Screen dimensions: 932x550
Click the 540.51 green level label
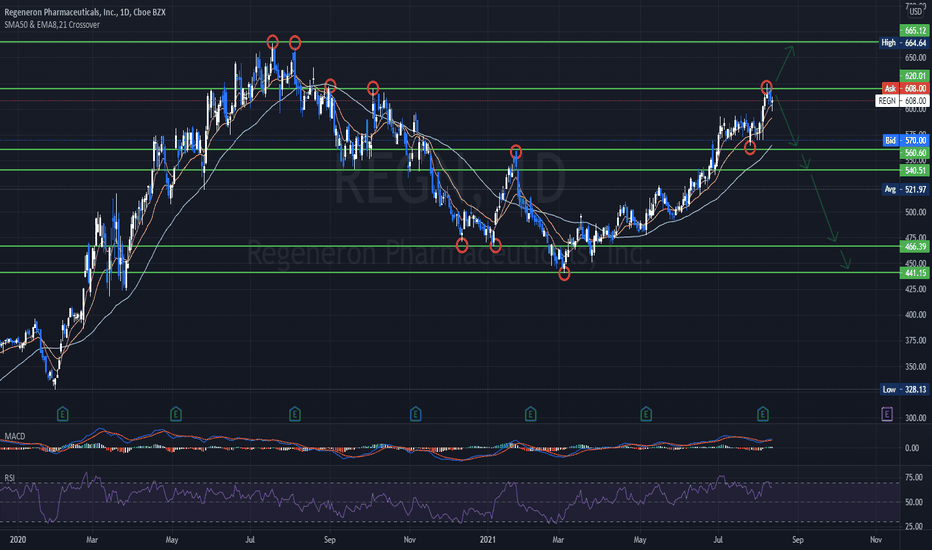914,171
